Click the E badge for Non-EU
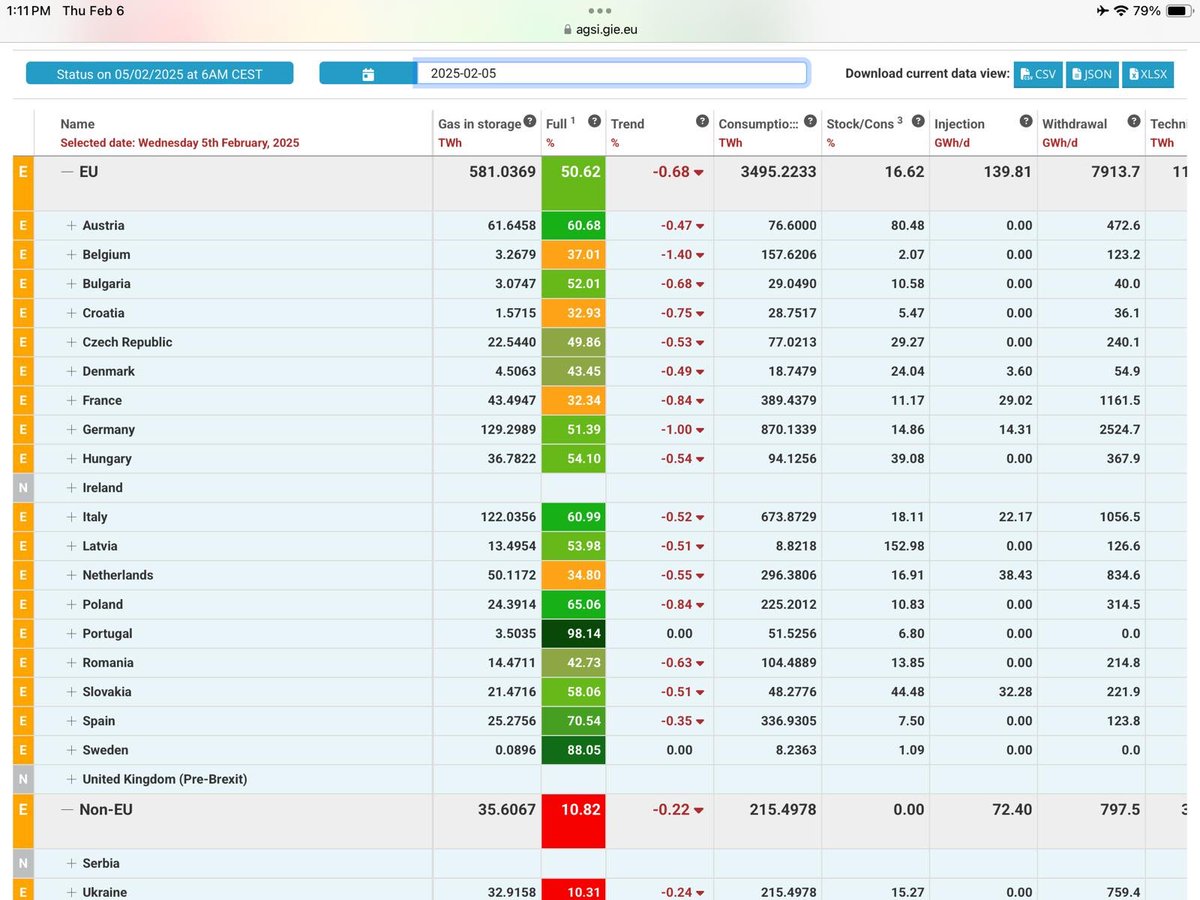Image resolution: width=1200 pixels, height=900 pixels. (23, 821)
